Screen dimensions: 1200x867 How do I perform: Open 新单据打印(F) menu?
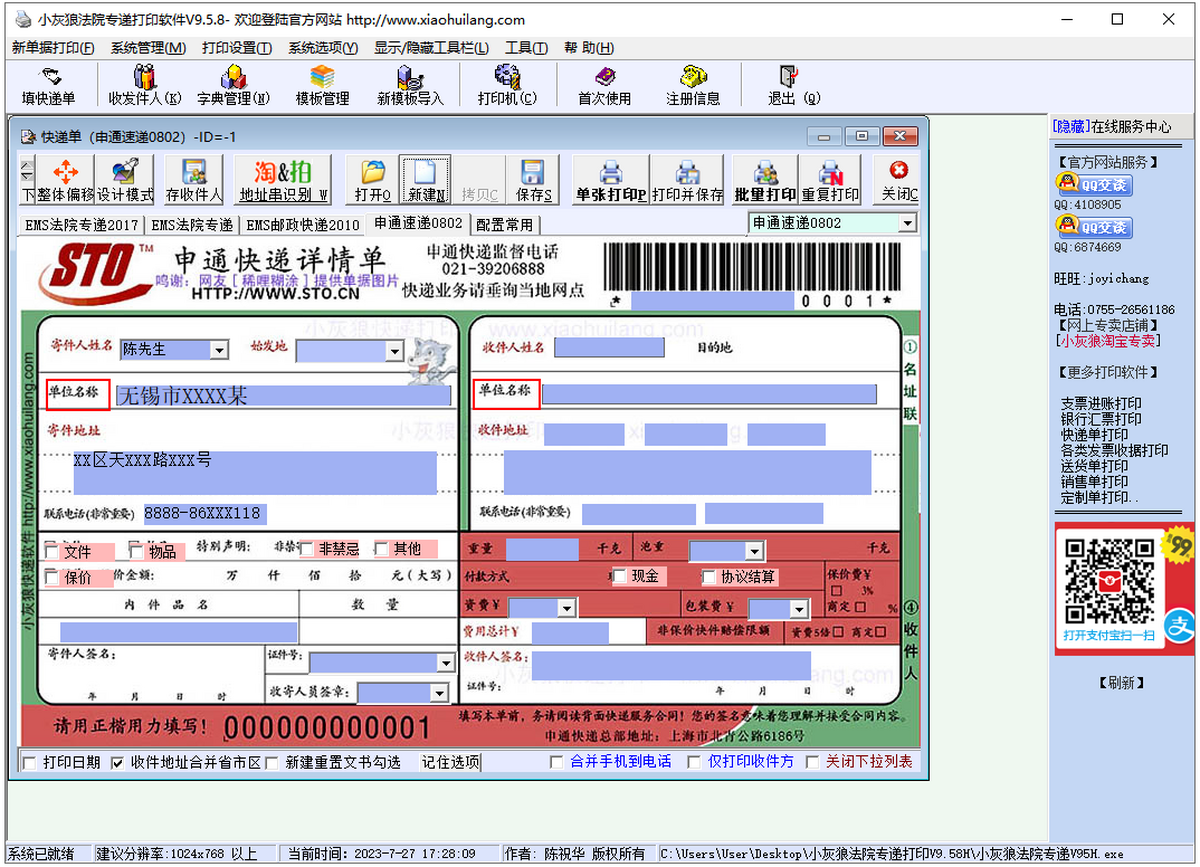pyautogui.click(x=53, y=48)
